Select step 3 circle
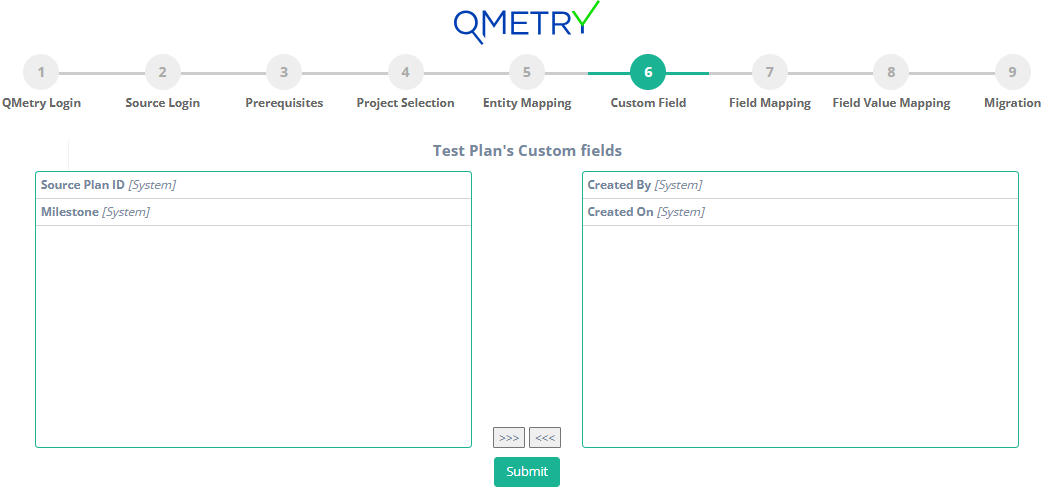 coord(284,73)
